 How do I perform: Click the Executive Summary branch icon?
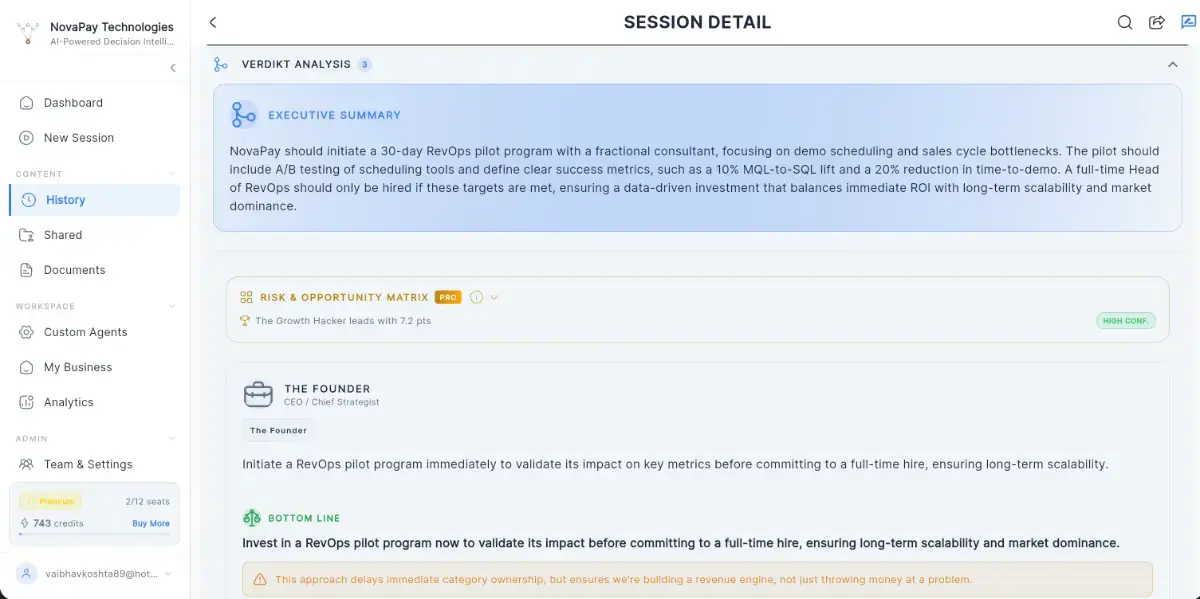coord(244,115)
